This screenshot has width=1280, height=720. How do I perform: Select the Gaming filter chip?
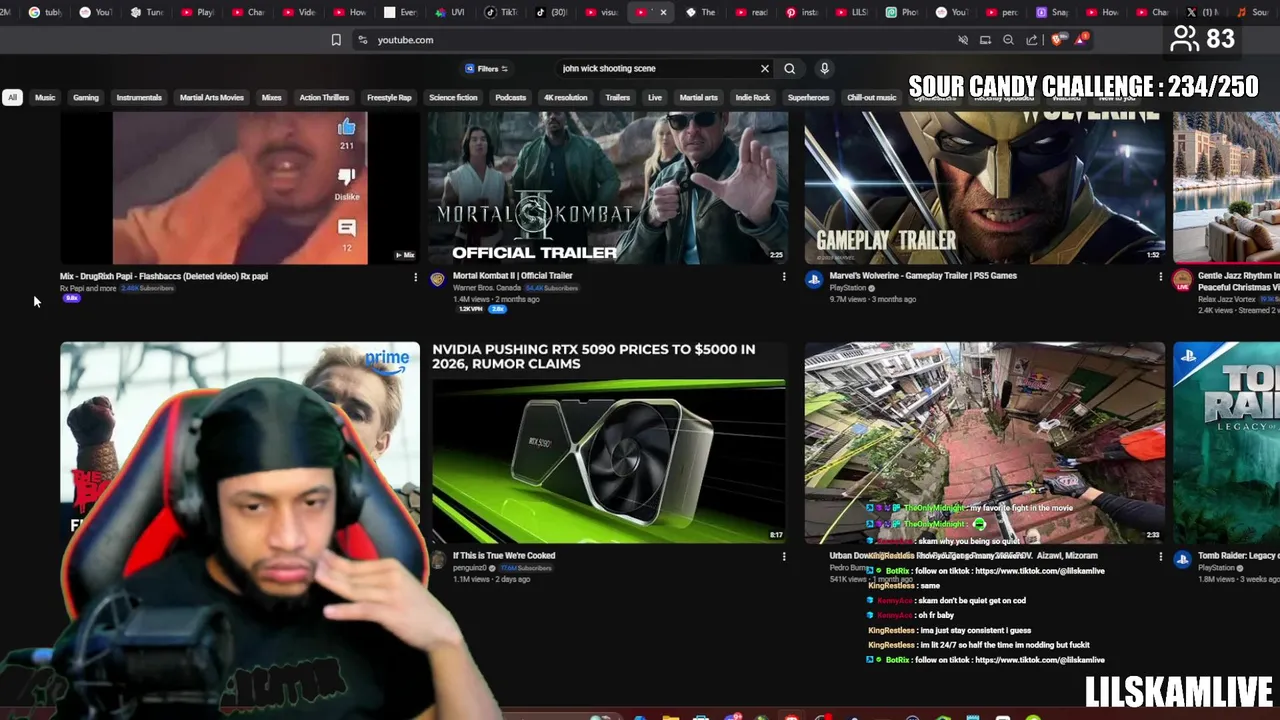pos(86,97)
